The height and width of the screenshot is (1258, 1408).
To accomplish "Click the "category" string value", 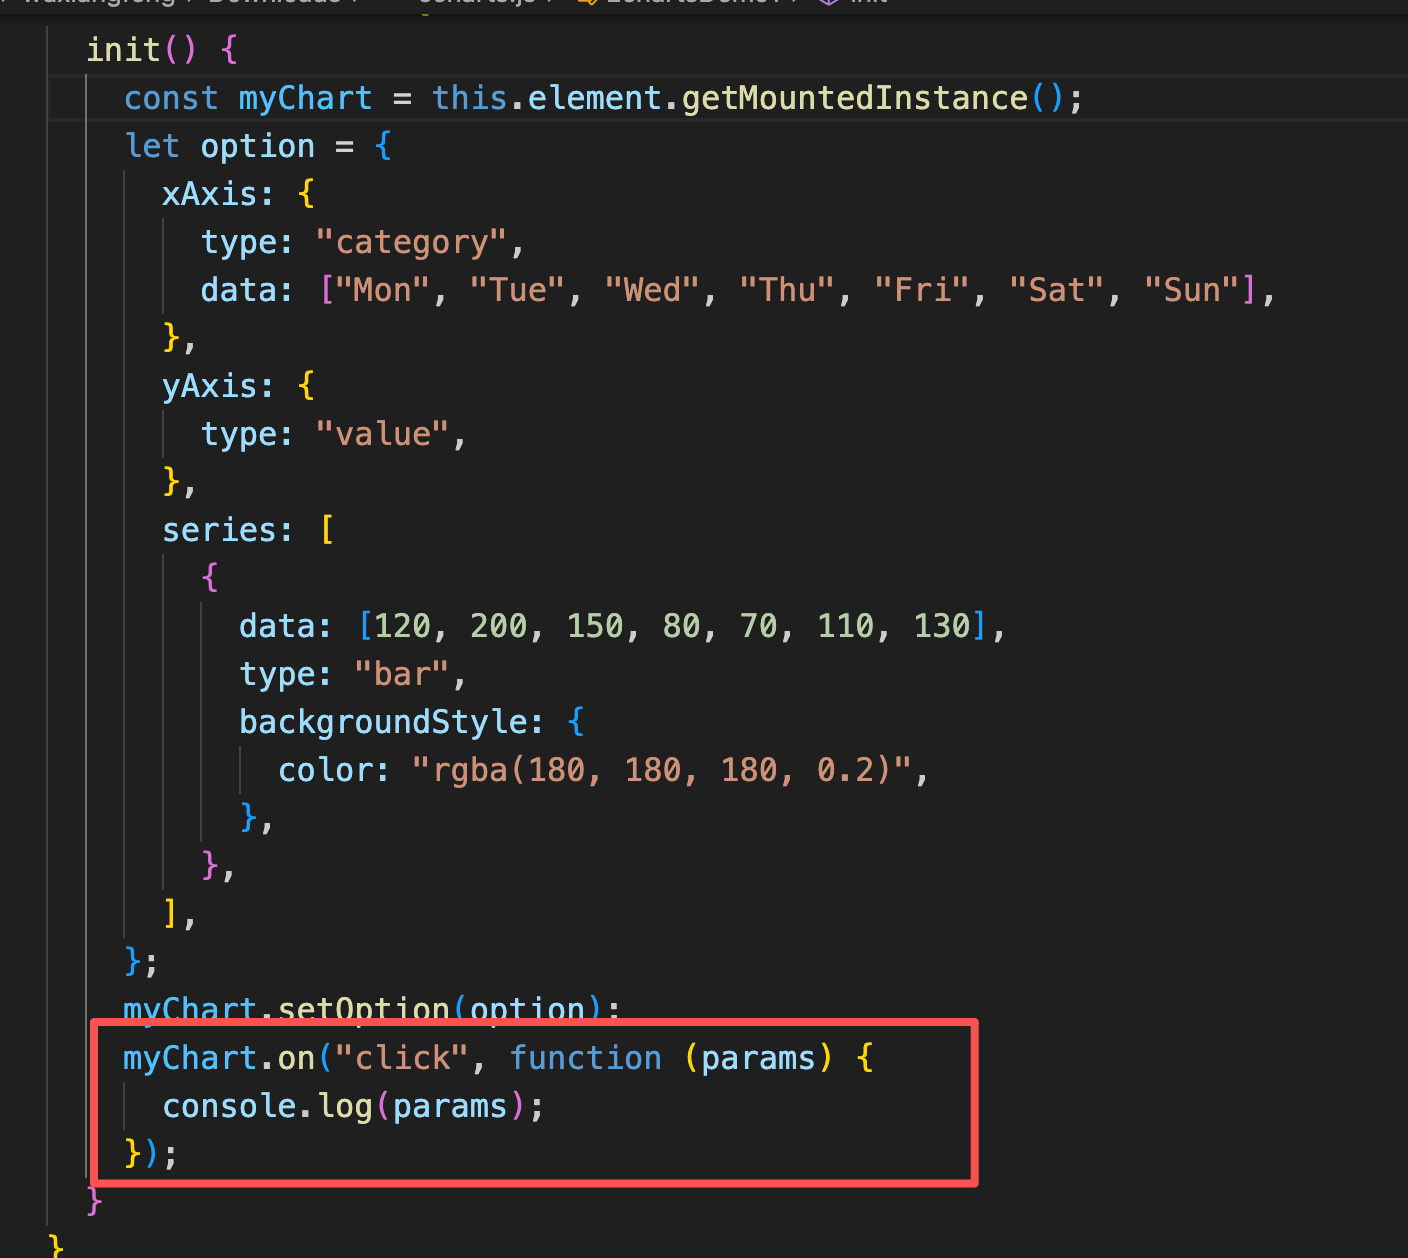I will click(411, 242).
